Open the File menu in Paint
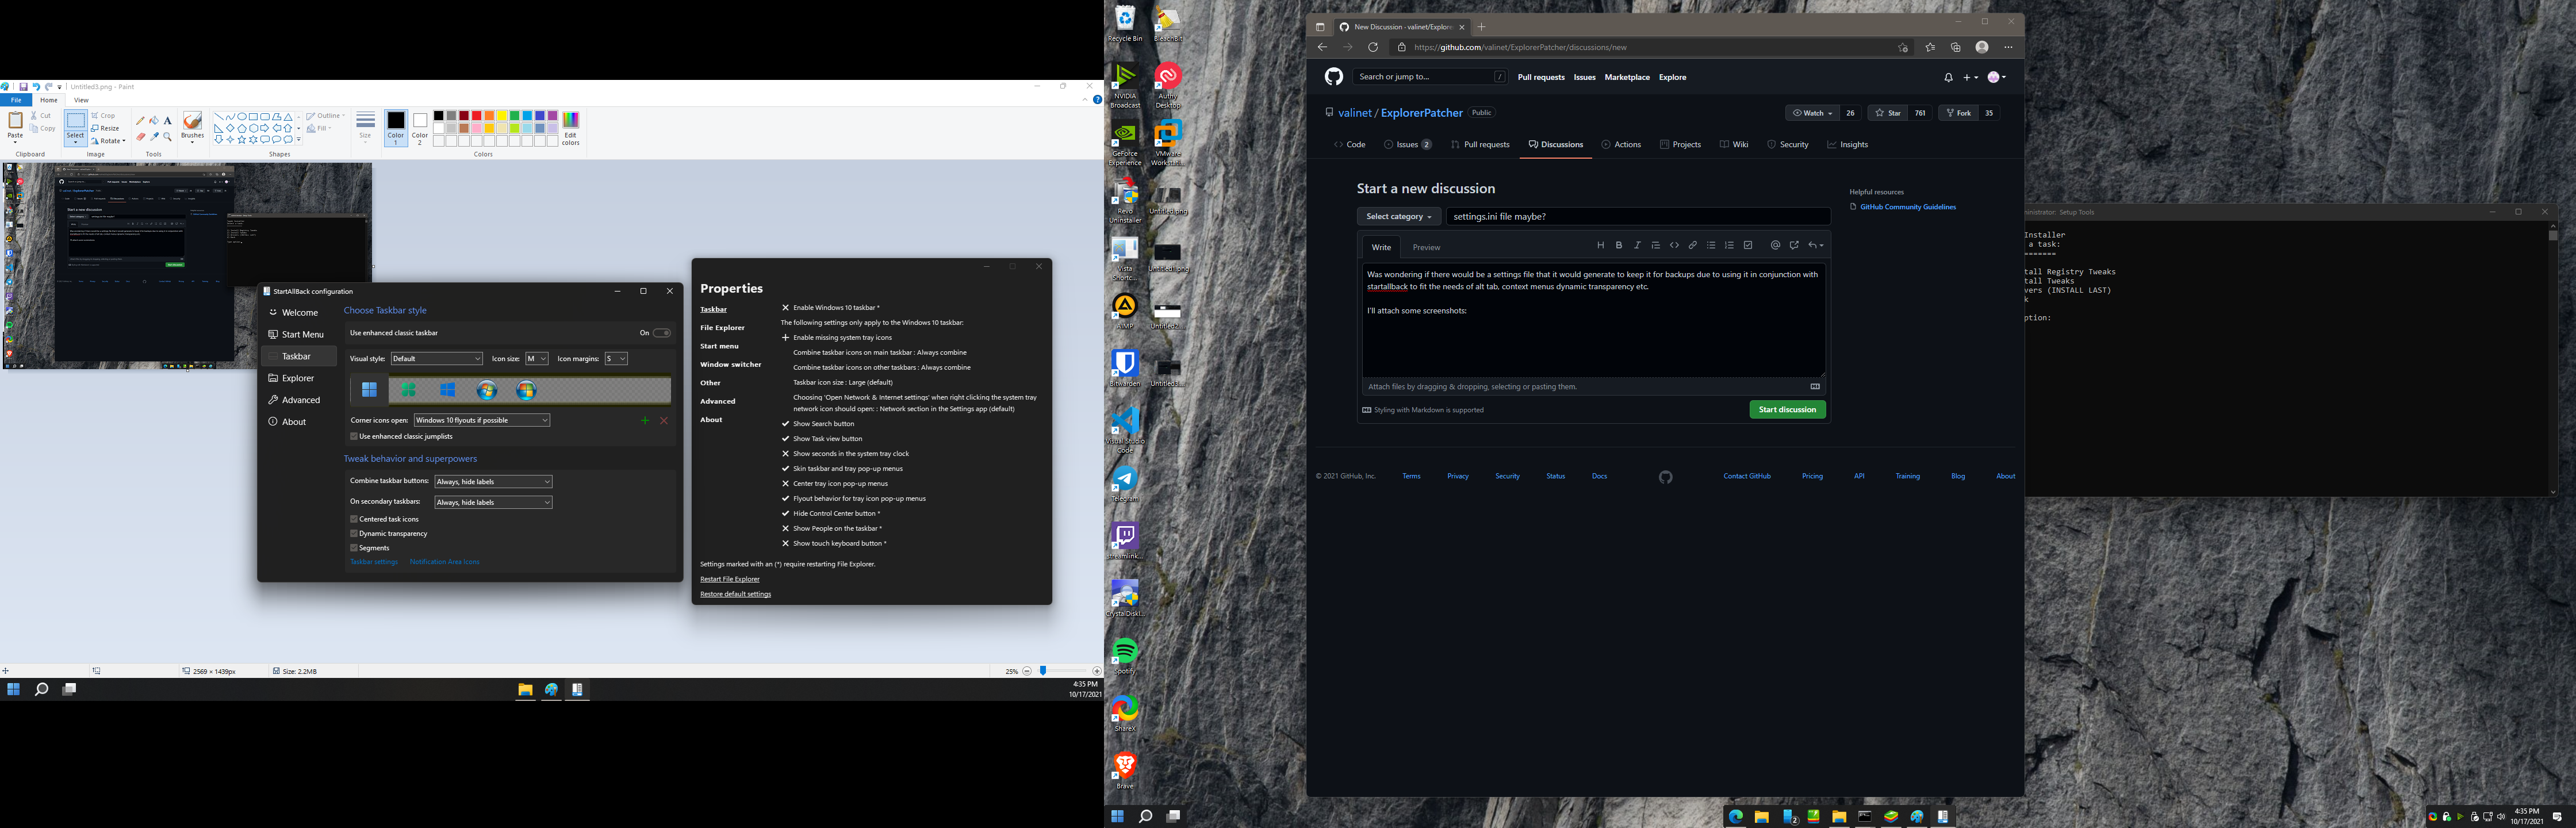This screenshot has height=828, width=2576. pyautogui.click(x=16, y=100)
